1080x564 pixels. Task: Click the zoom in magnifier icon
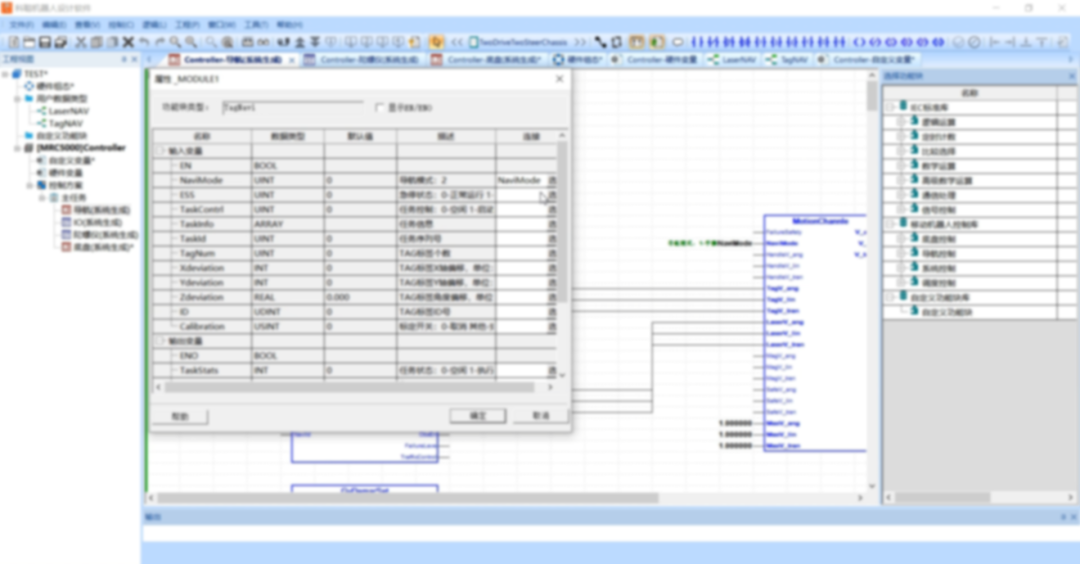coord(175,42)
